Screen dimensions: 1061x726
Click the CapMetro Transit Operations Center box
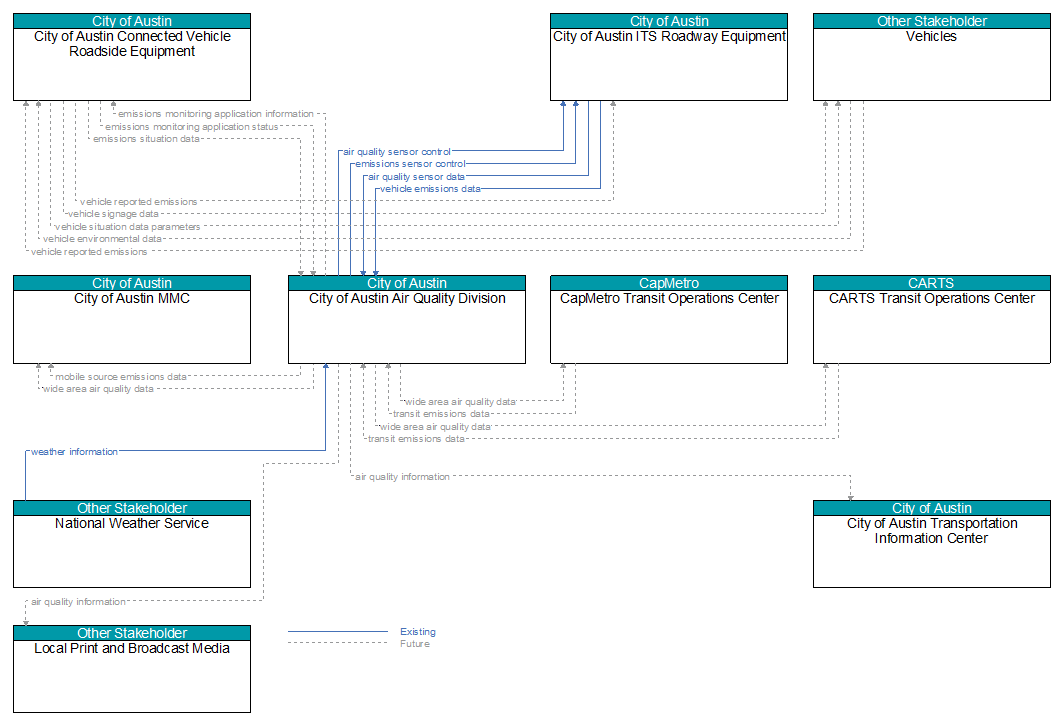coord(669,319)
